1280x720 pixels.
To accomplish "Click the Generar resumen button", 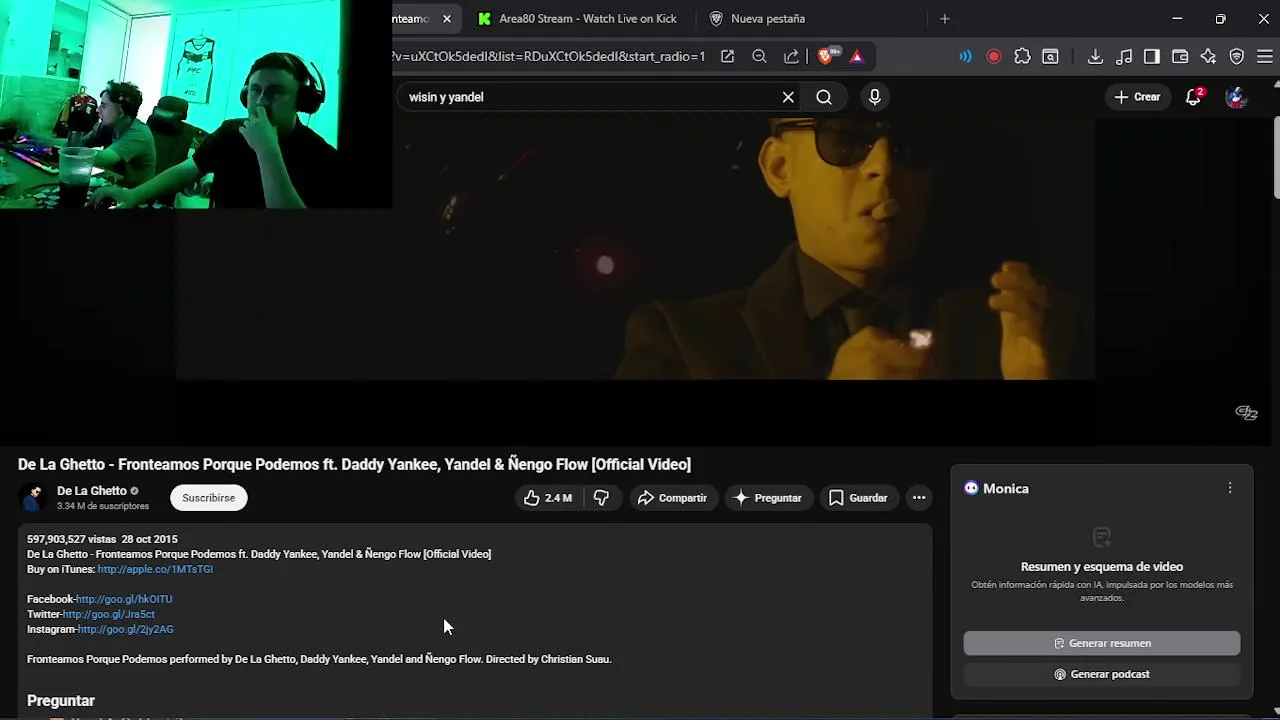I will pos(1102,643).
